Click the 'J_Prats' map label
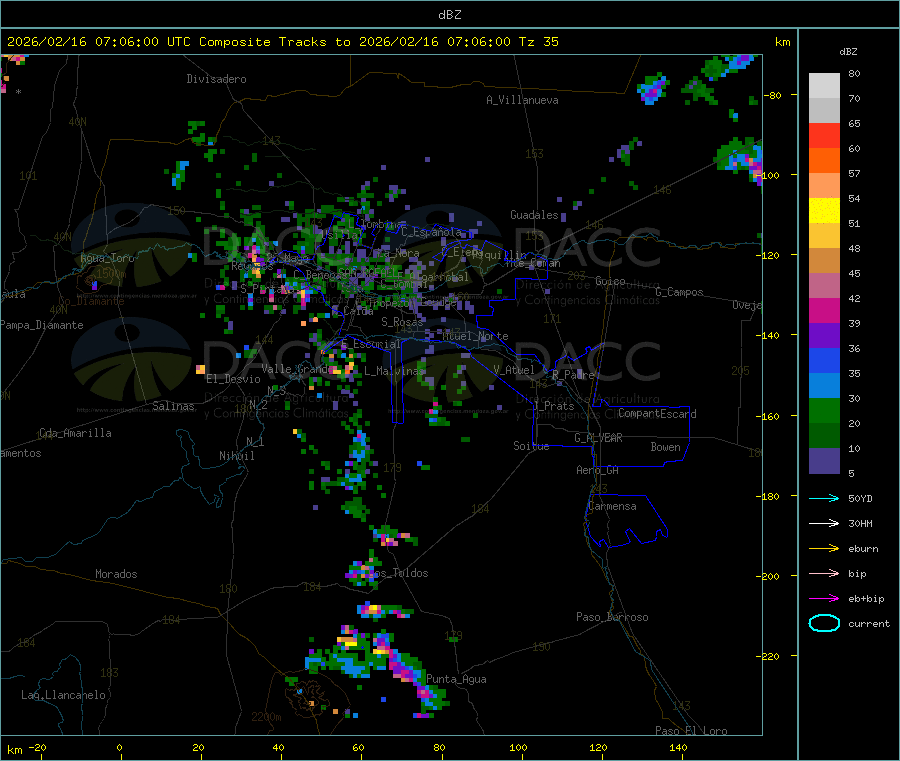900x761 pixels. tap(553, 406)
